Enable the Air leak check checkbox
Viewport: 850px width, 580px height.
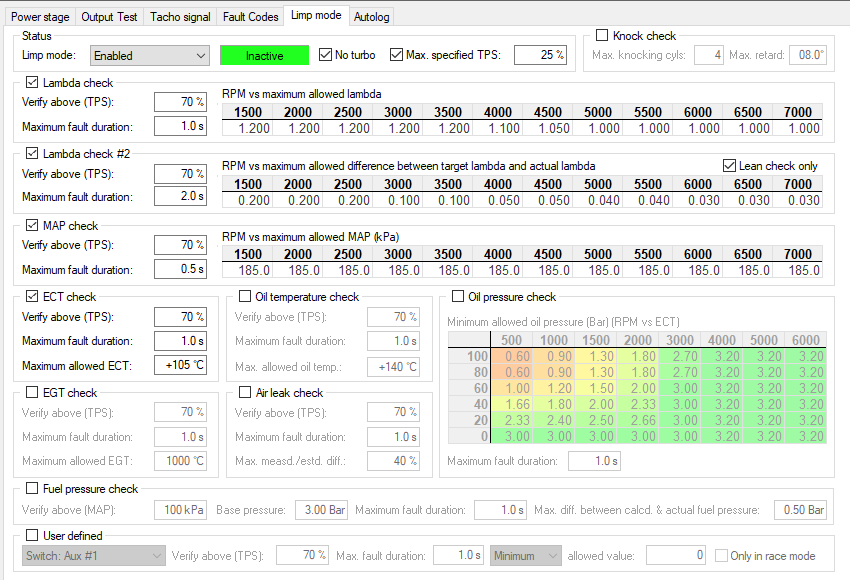pyautogui.click(x=245, y=392)
